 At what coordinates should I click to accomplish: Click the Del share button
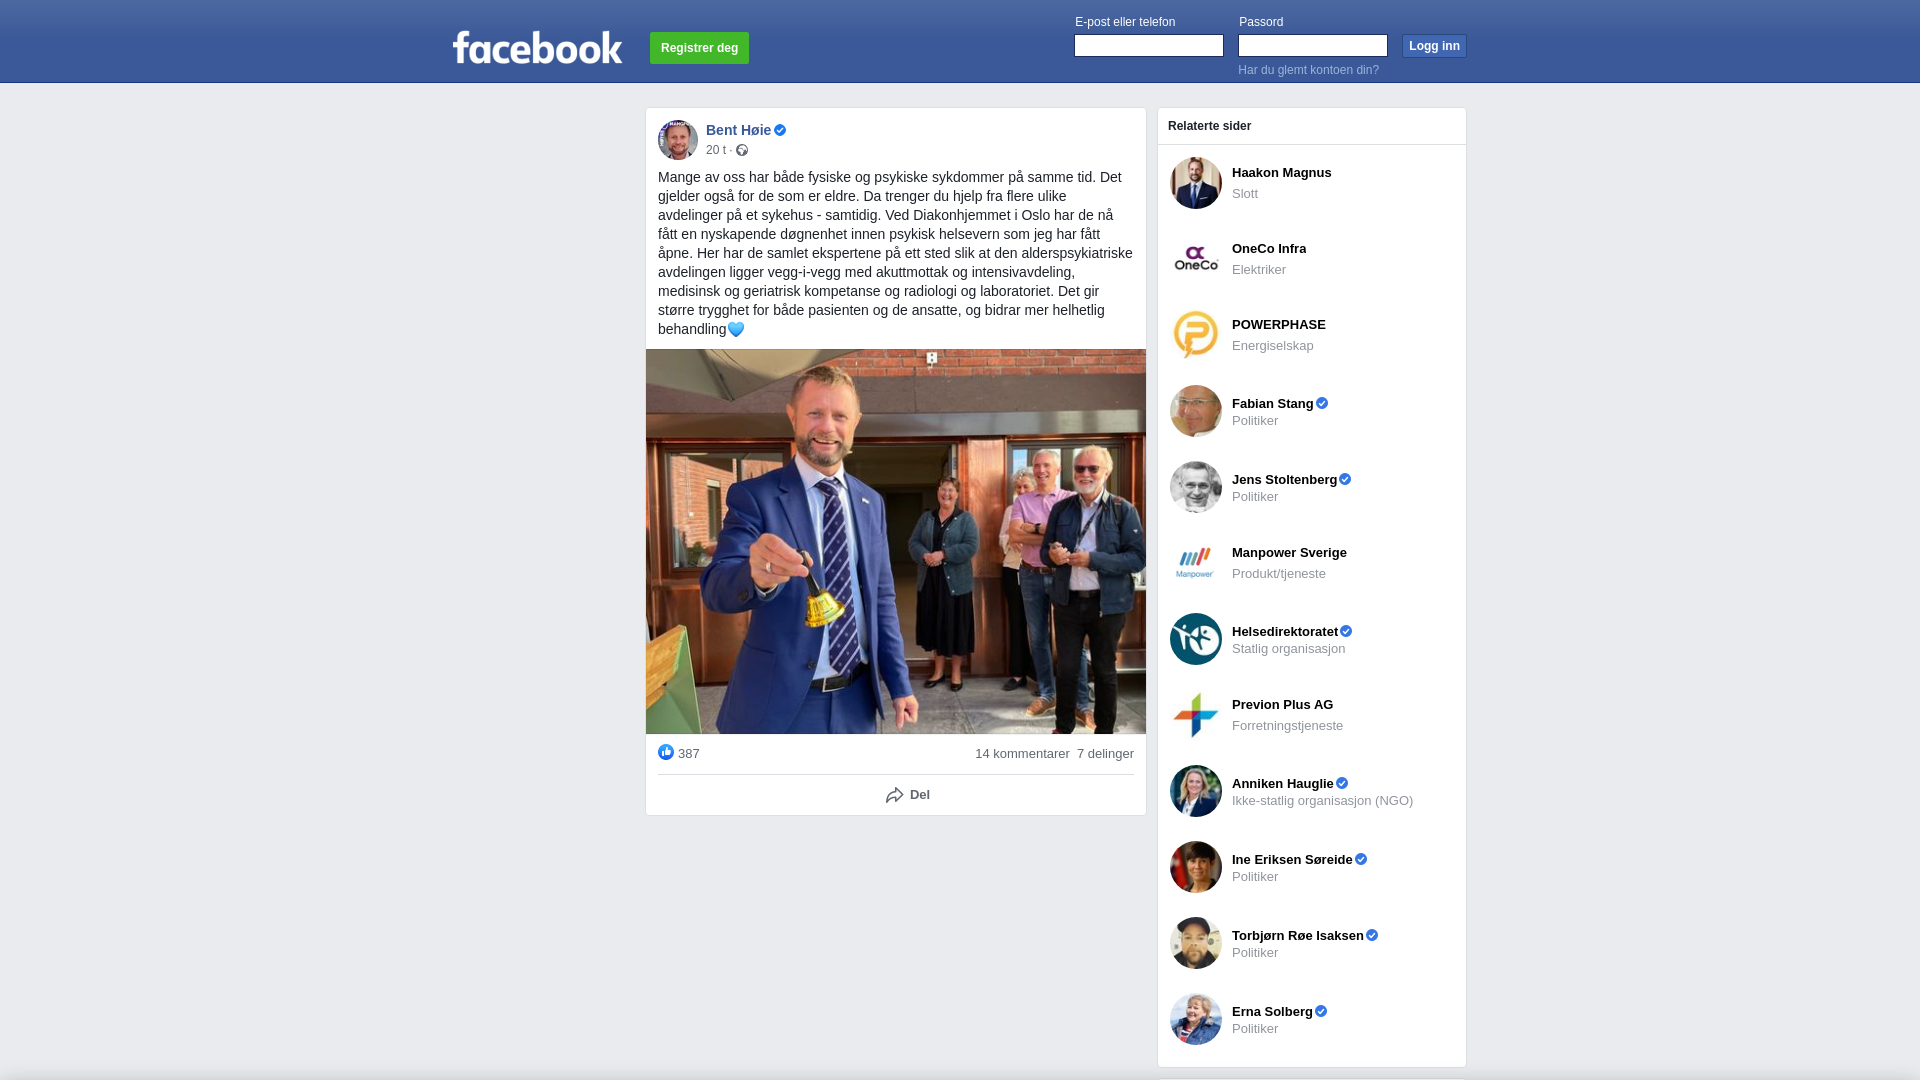pyautogui.click(x=908, y=795)
